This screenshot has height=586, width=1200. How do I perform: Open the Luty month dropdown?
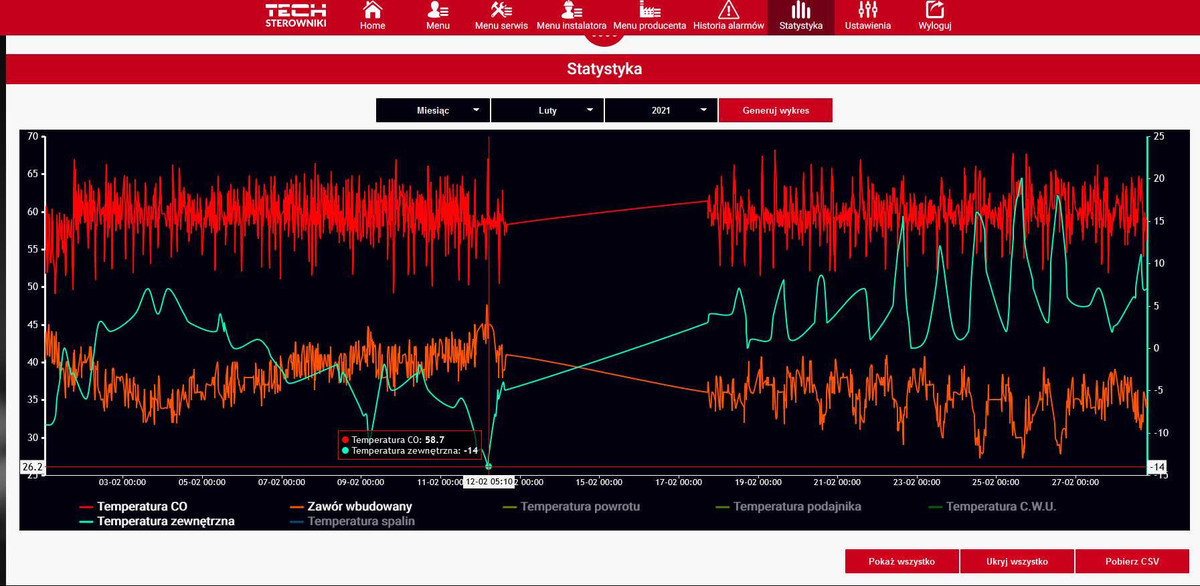tap(548, 110)
